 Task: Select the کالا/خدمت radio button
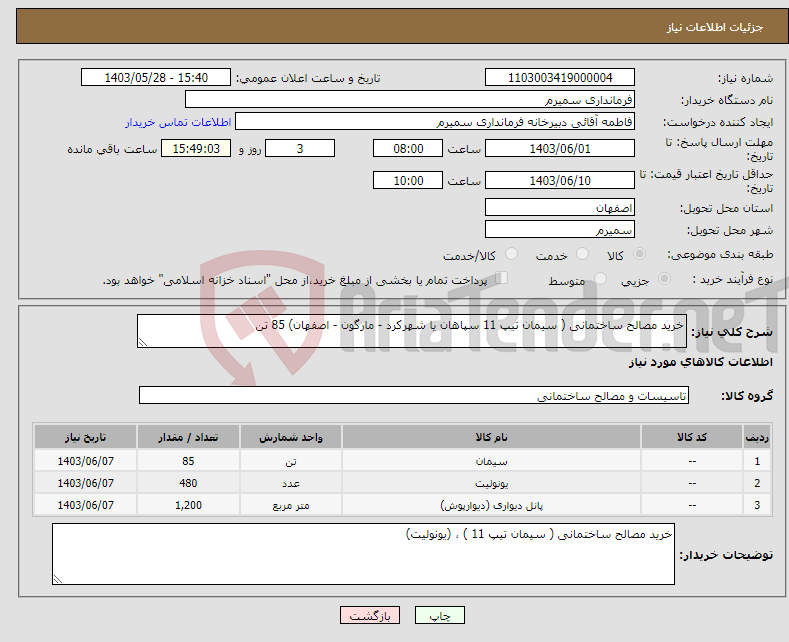511,254
